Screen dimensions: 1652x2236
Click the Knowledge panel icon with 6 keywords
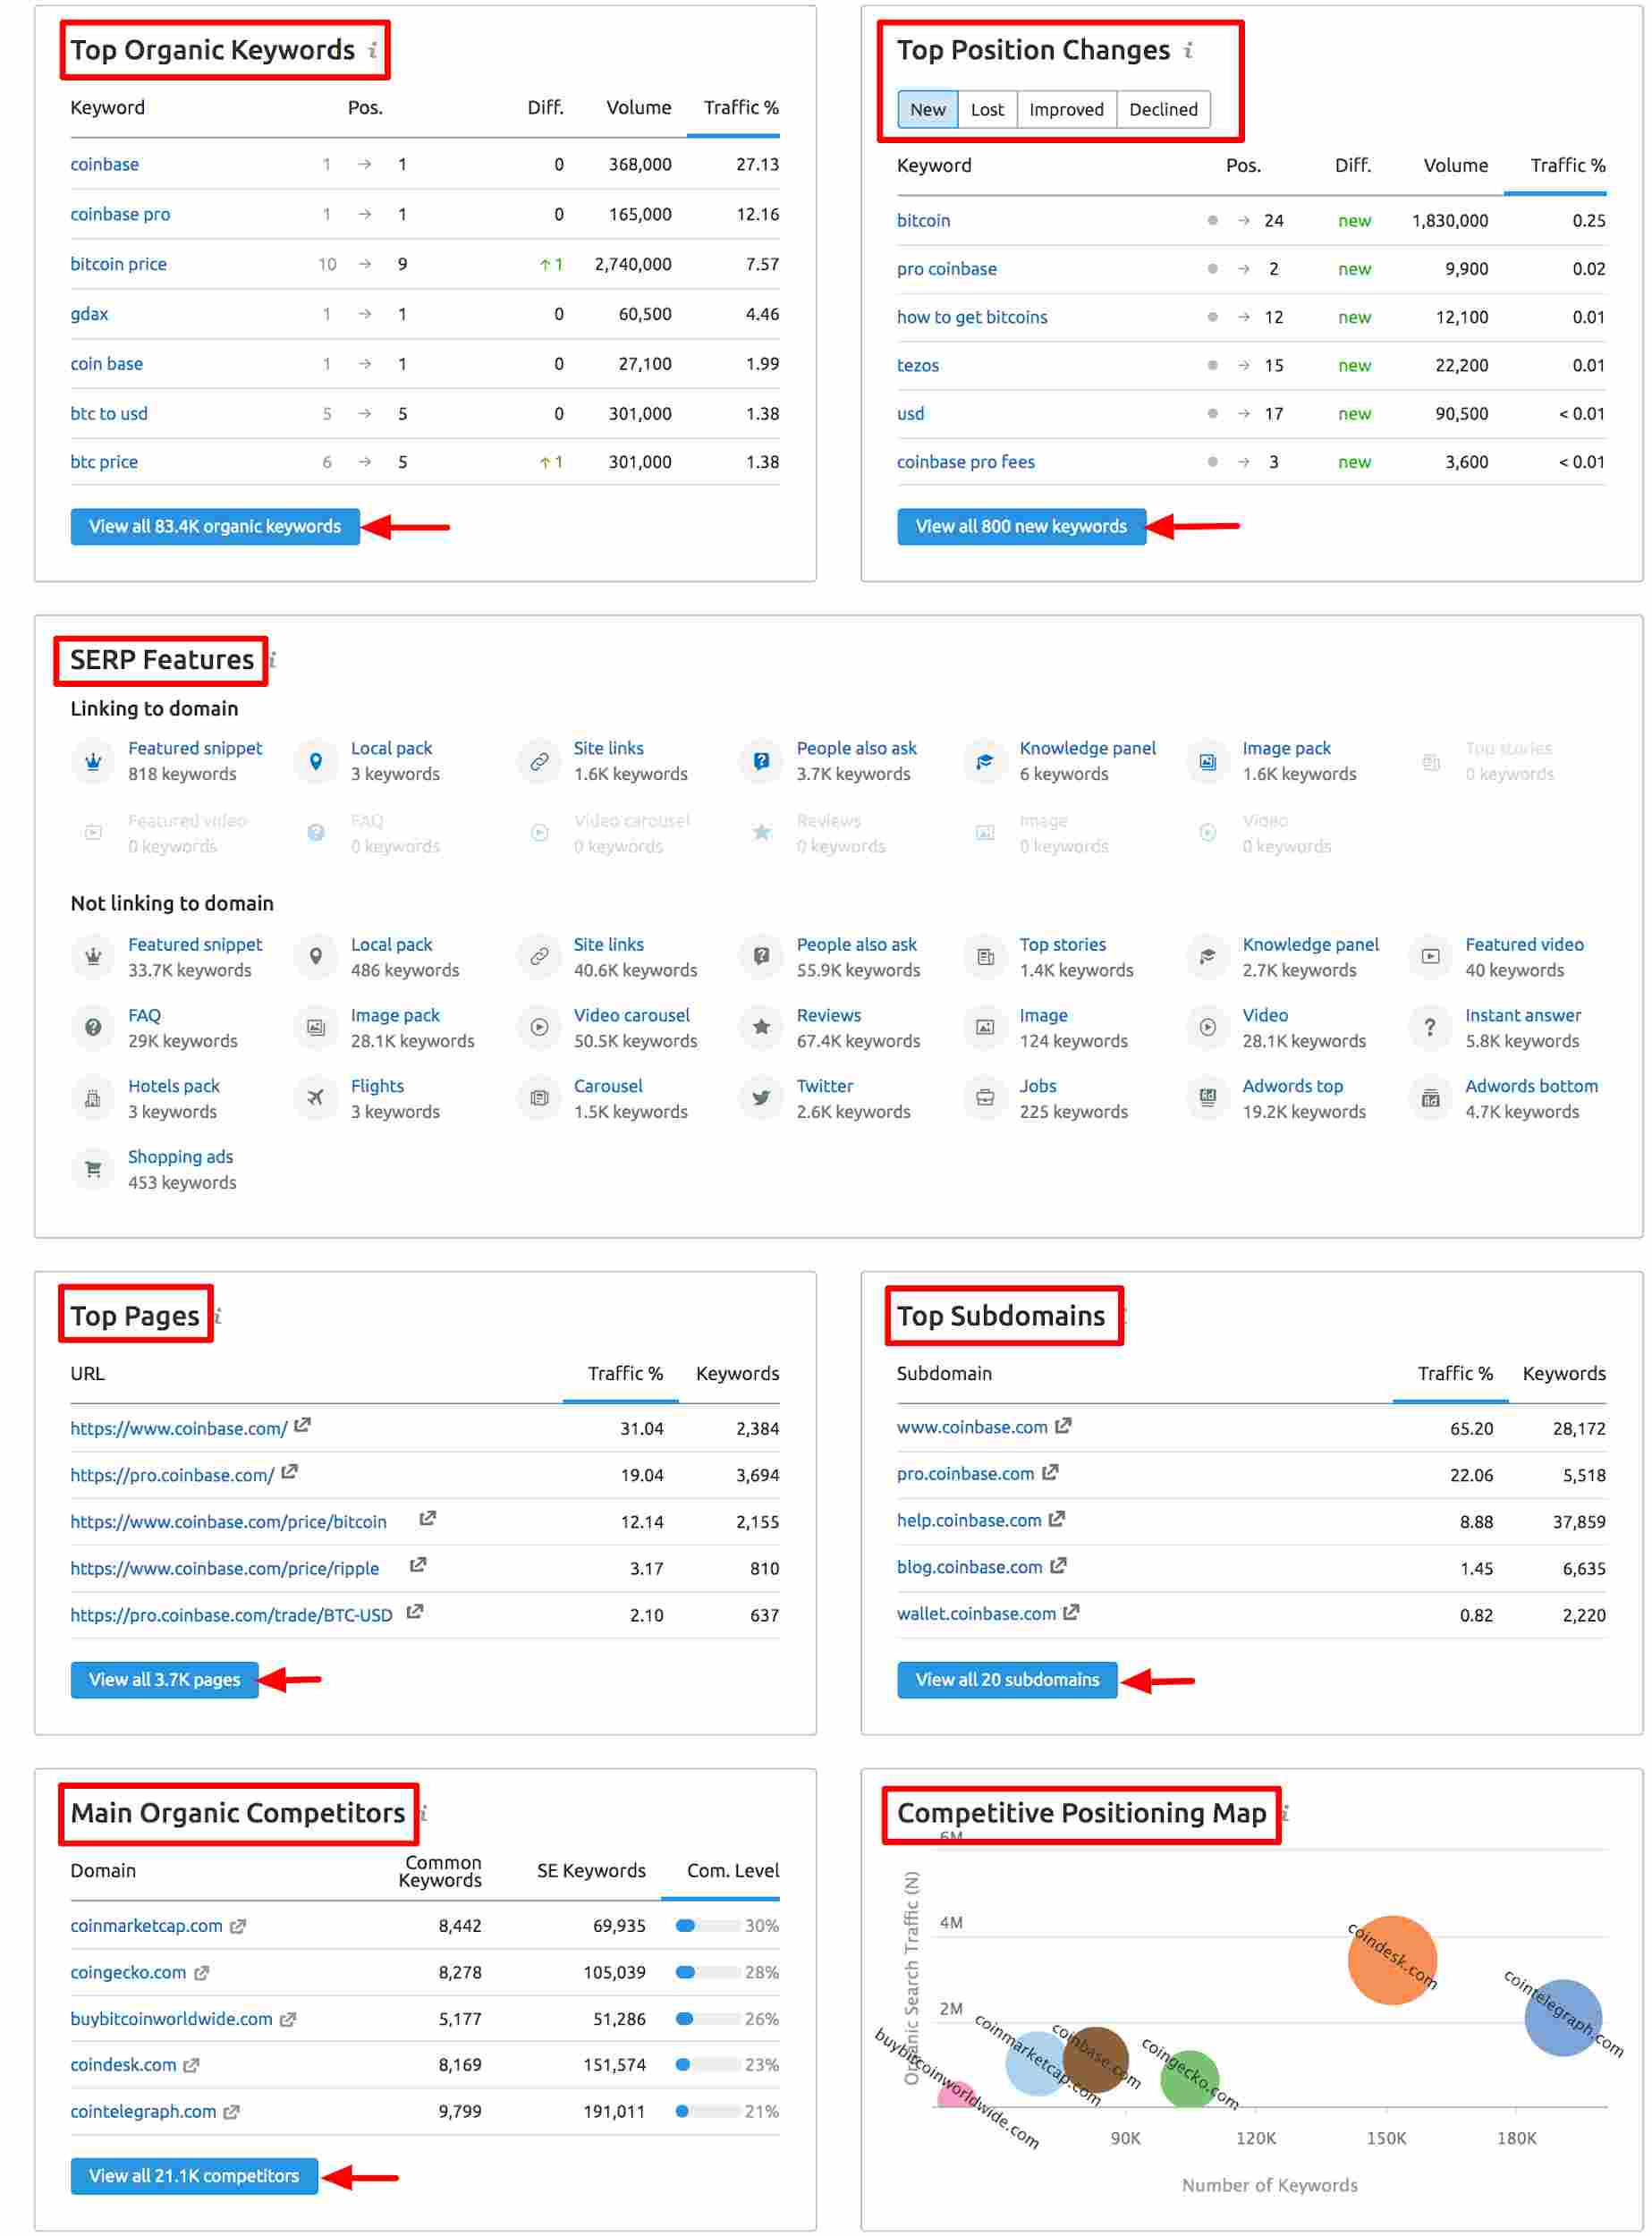pos(985,762)
